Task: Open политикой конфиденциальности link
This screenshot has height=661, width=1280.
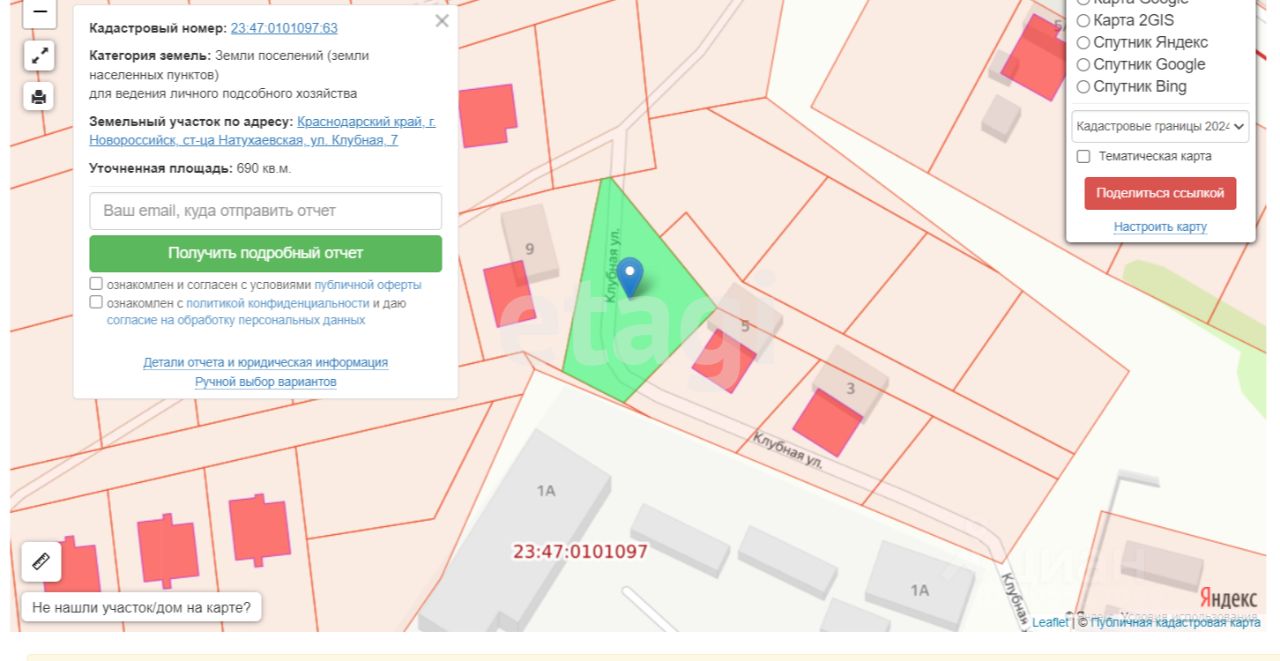Action: tap(278, 303)
